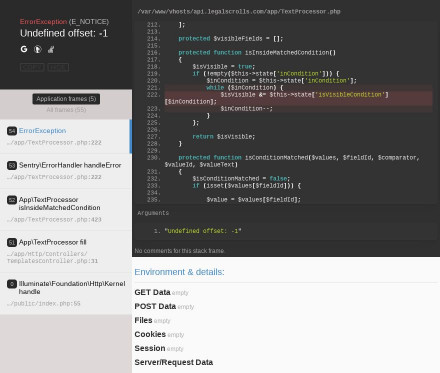Image resolution: width=440 pixels, height=373 pixels.
Task: Click the faded copy button under search icons
Action: [x=32, y=67]
